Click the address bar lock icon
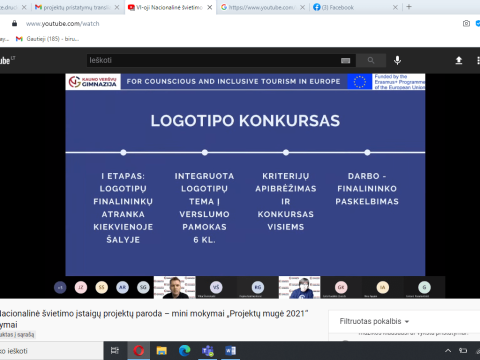Image resolution: width=480 pixels, height=360 pixels. (14, 23)
